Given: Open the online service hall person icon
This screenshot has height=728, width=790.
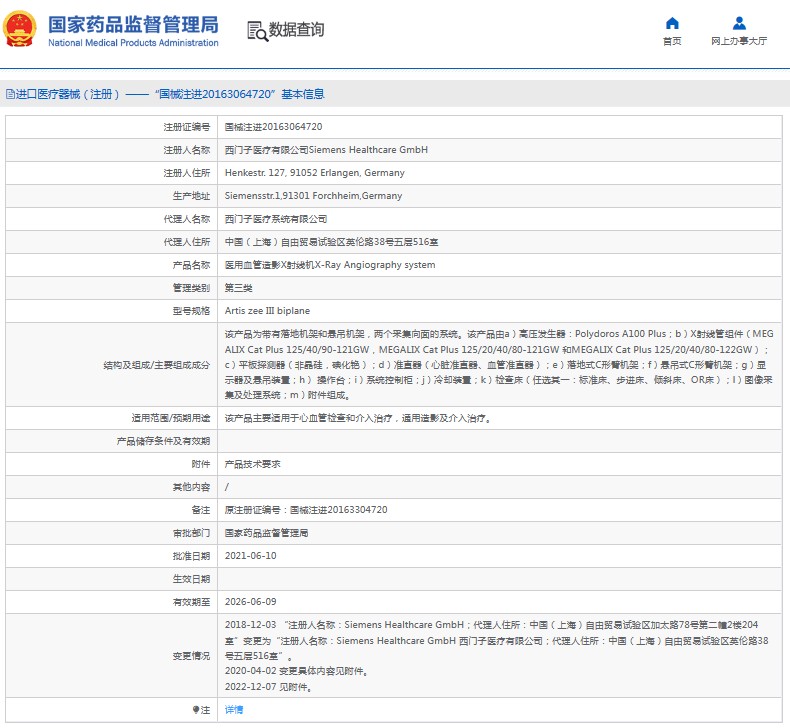Looking at the screenshot, I should point(739,23).
